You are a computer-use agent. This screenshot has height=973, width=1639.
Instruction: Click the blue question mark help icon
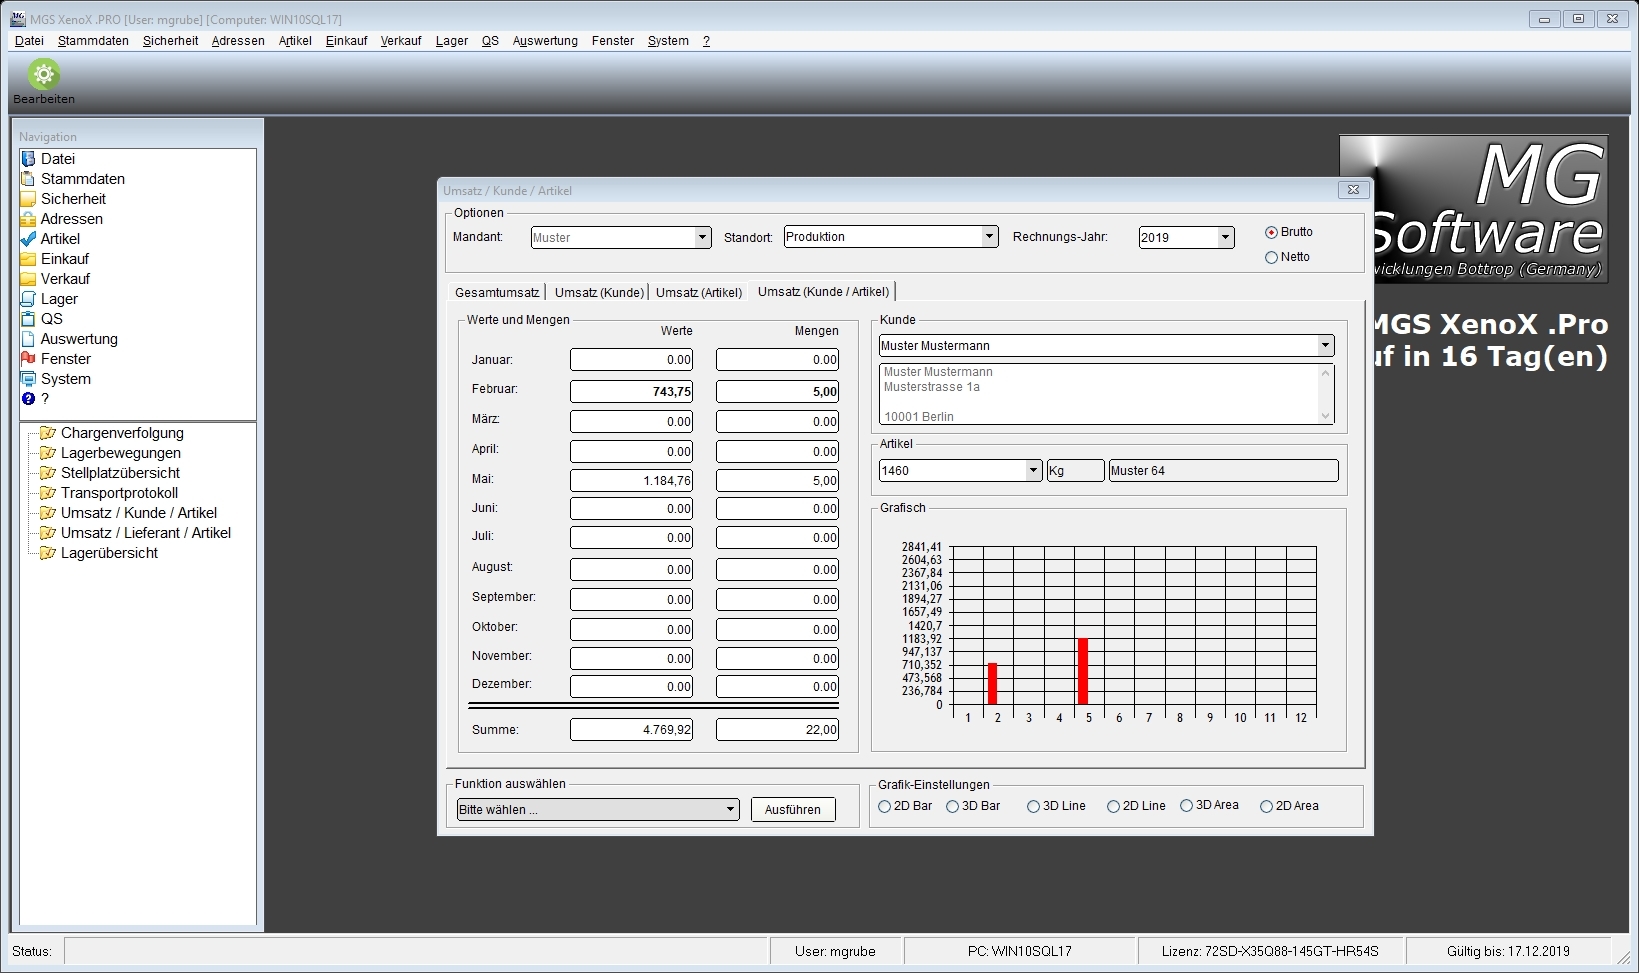coord(28,399)
